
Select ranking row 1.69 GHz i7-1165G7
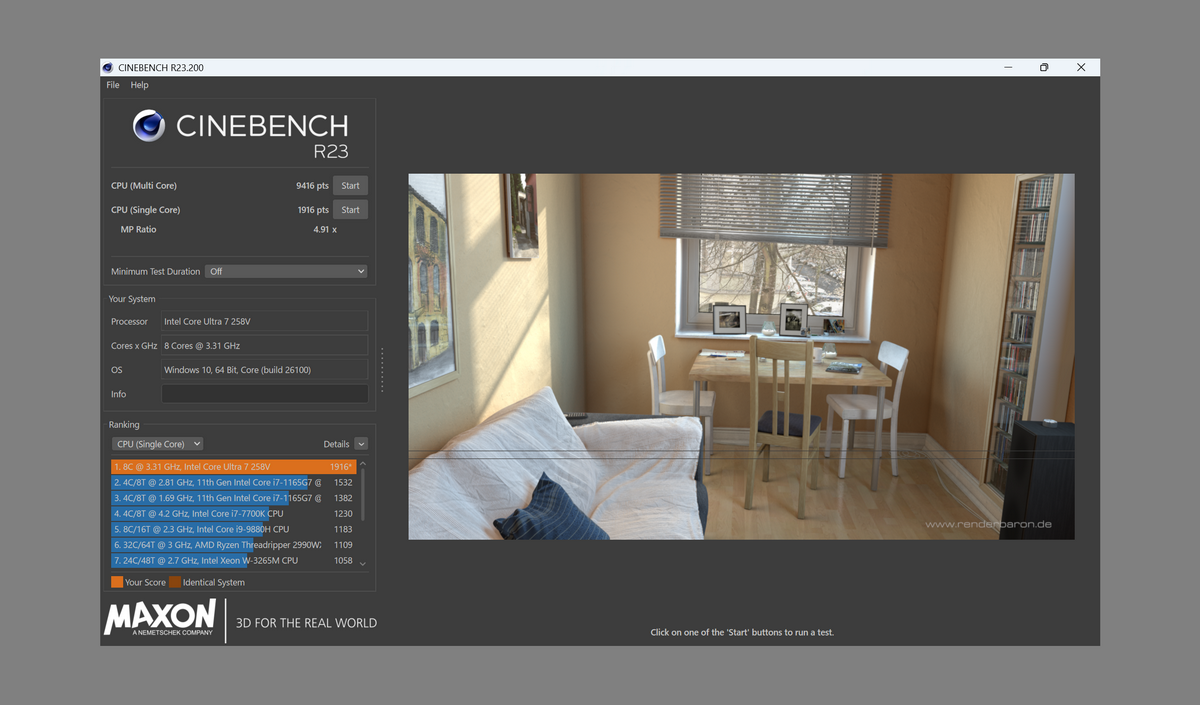point(233,498)
